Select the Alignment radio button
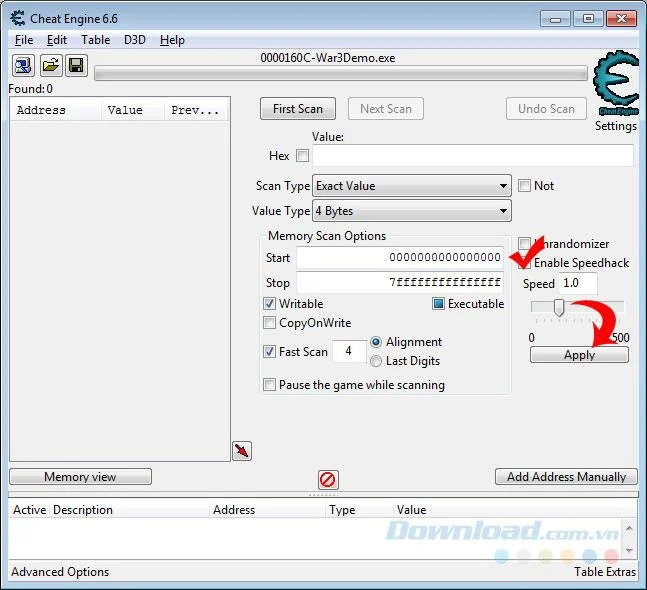The height and width of the screenshot is (590, 647). (x=376, y=342)
